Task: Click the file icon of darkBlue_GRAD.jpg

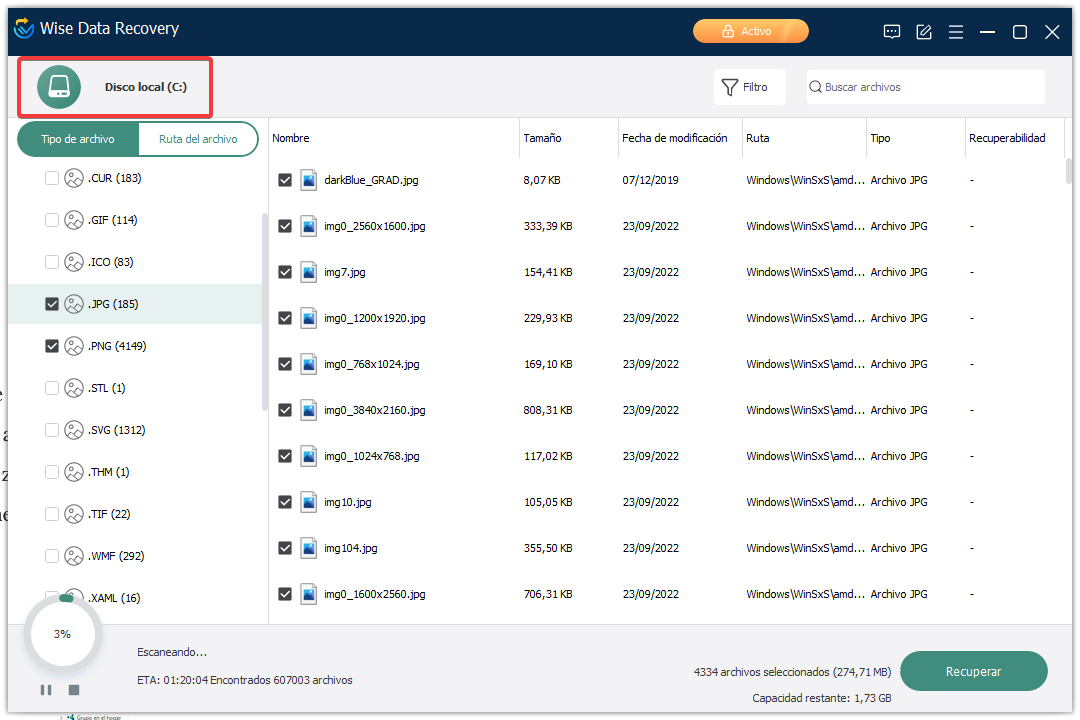Action: 309,180
